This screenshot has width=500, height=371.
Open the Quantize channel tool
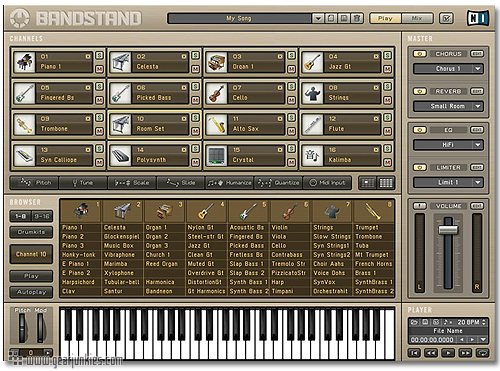coord(278,183)
